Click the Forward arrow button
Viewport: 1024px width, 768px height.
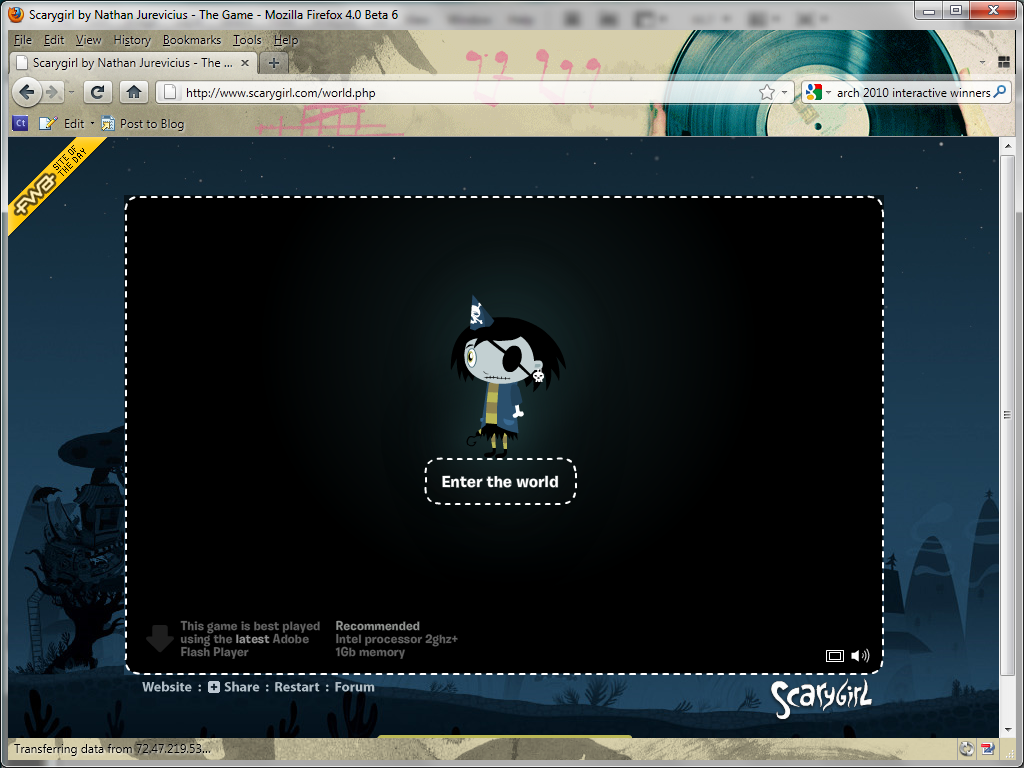54,92
